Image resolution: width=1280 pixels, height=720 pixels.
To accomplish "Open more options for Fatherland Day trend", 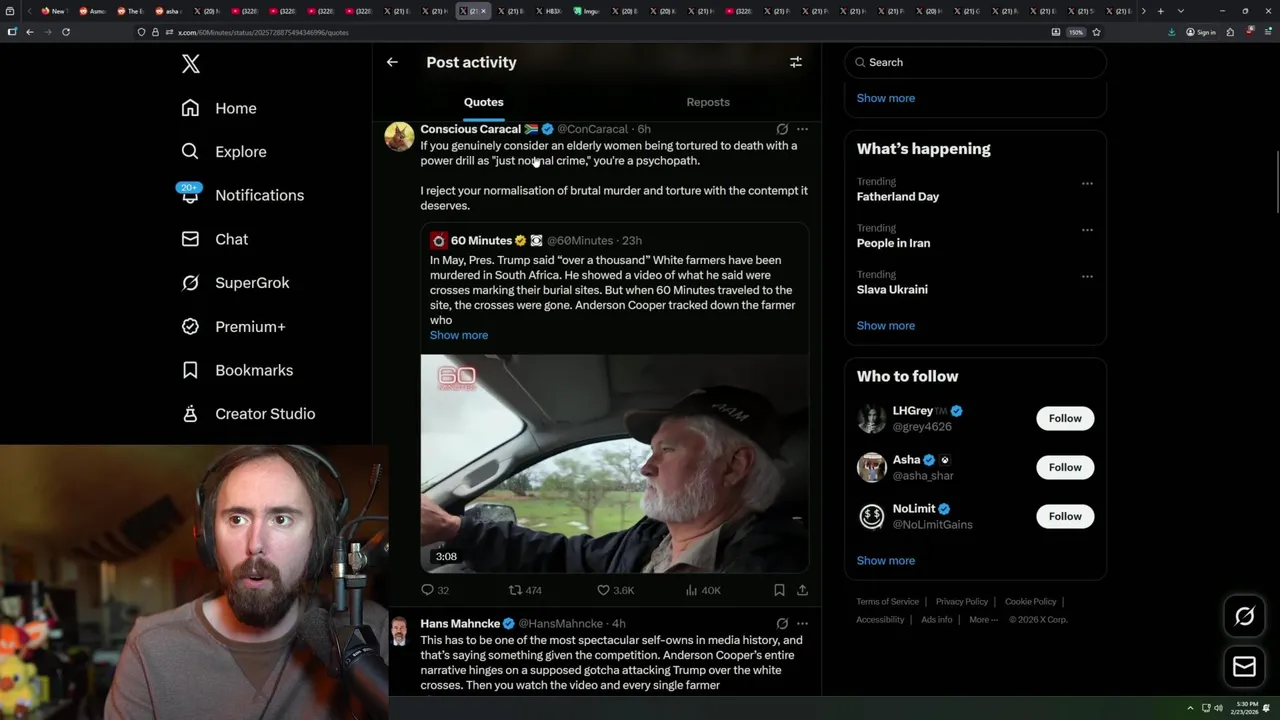I will 1087,183.
